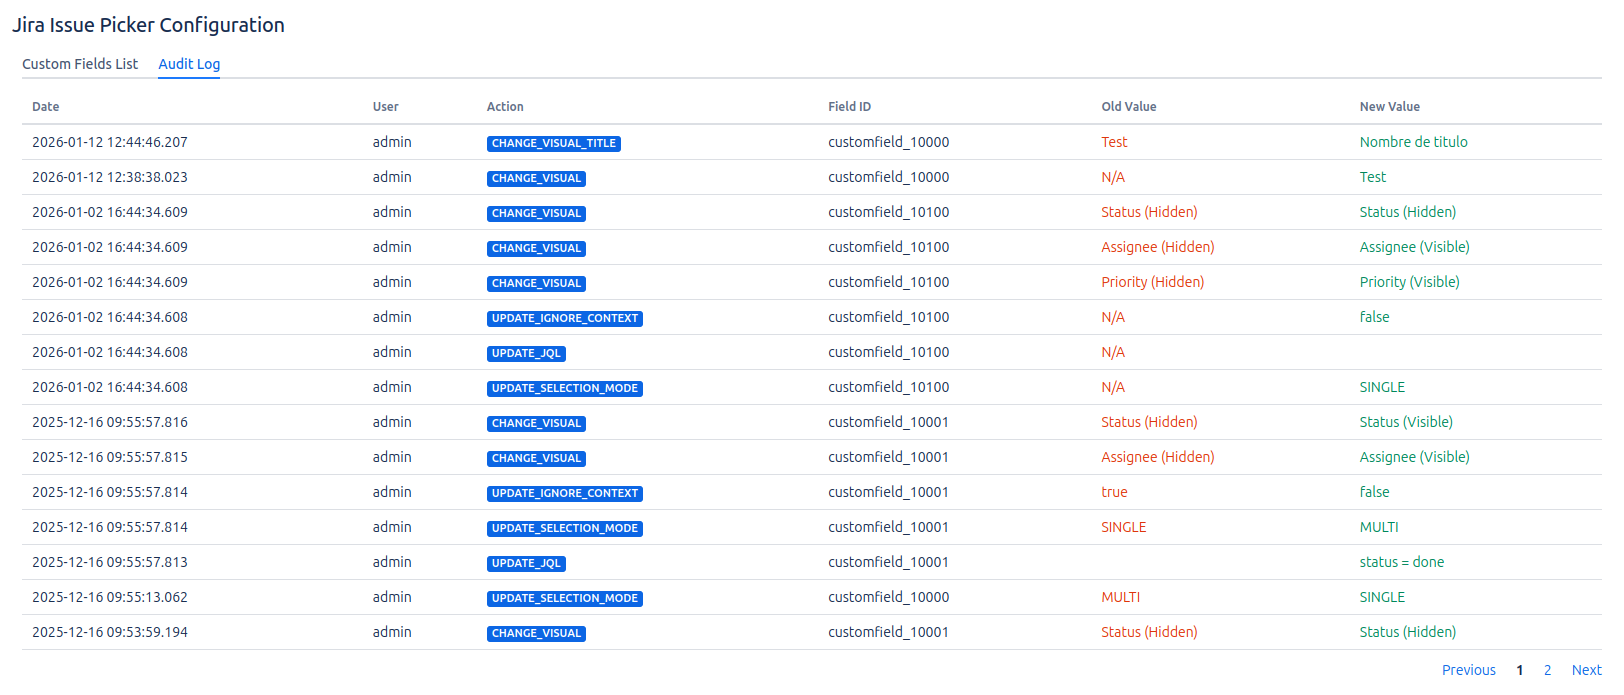Image resolution: width=1624 pixels, height=695 pixels.
Task: Click the Old Value column header
Action: (1128, 107)
